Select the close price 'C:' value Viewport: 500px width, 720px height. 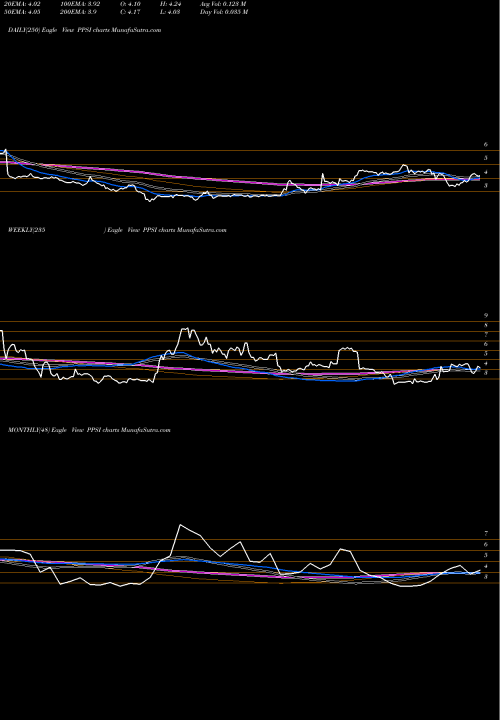[131, 12]
